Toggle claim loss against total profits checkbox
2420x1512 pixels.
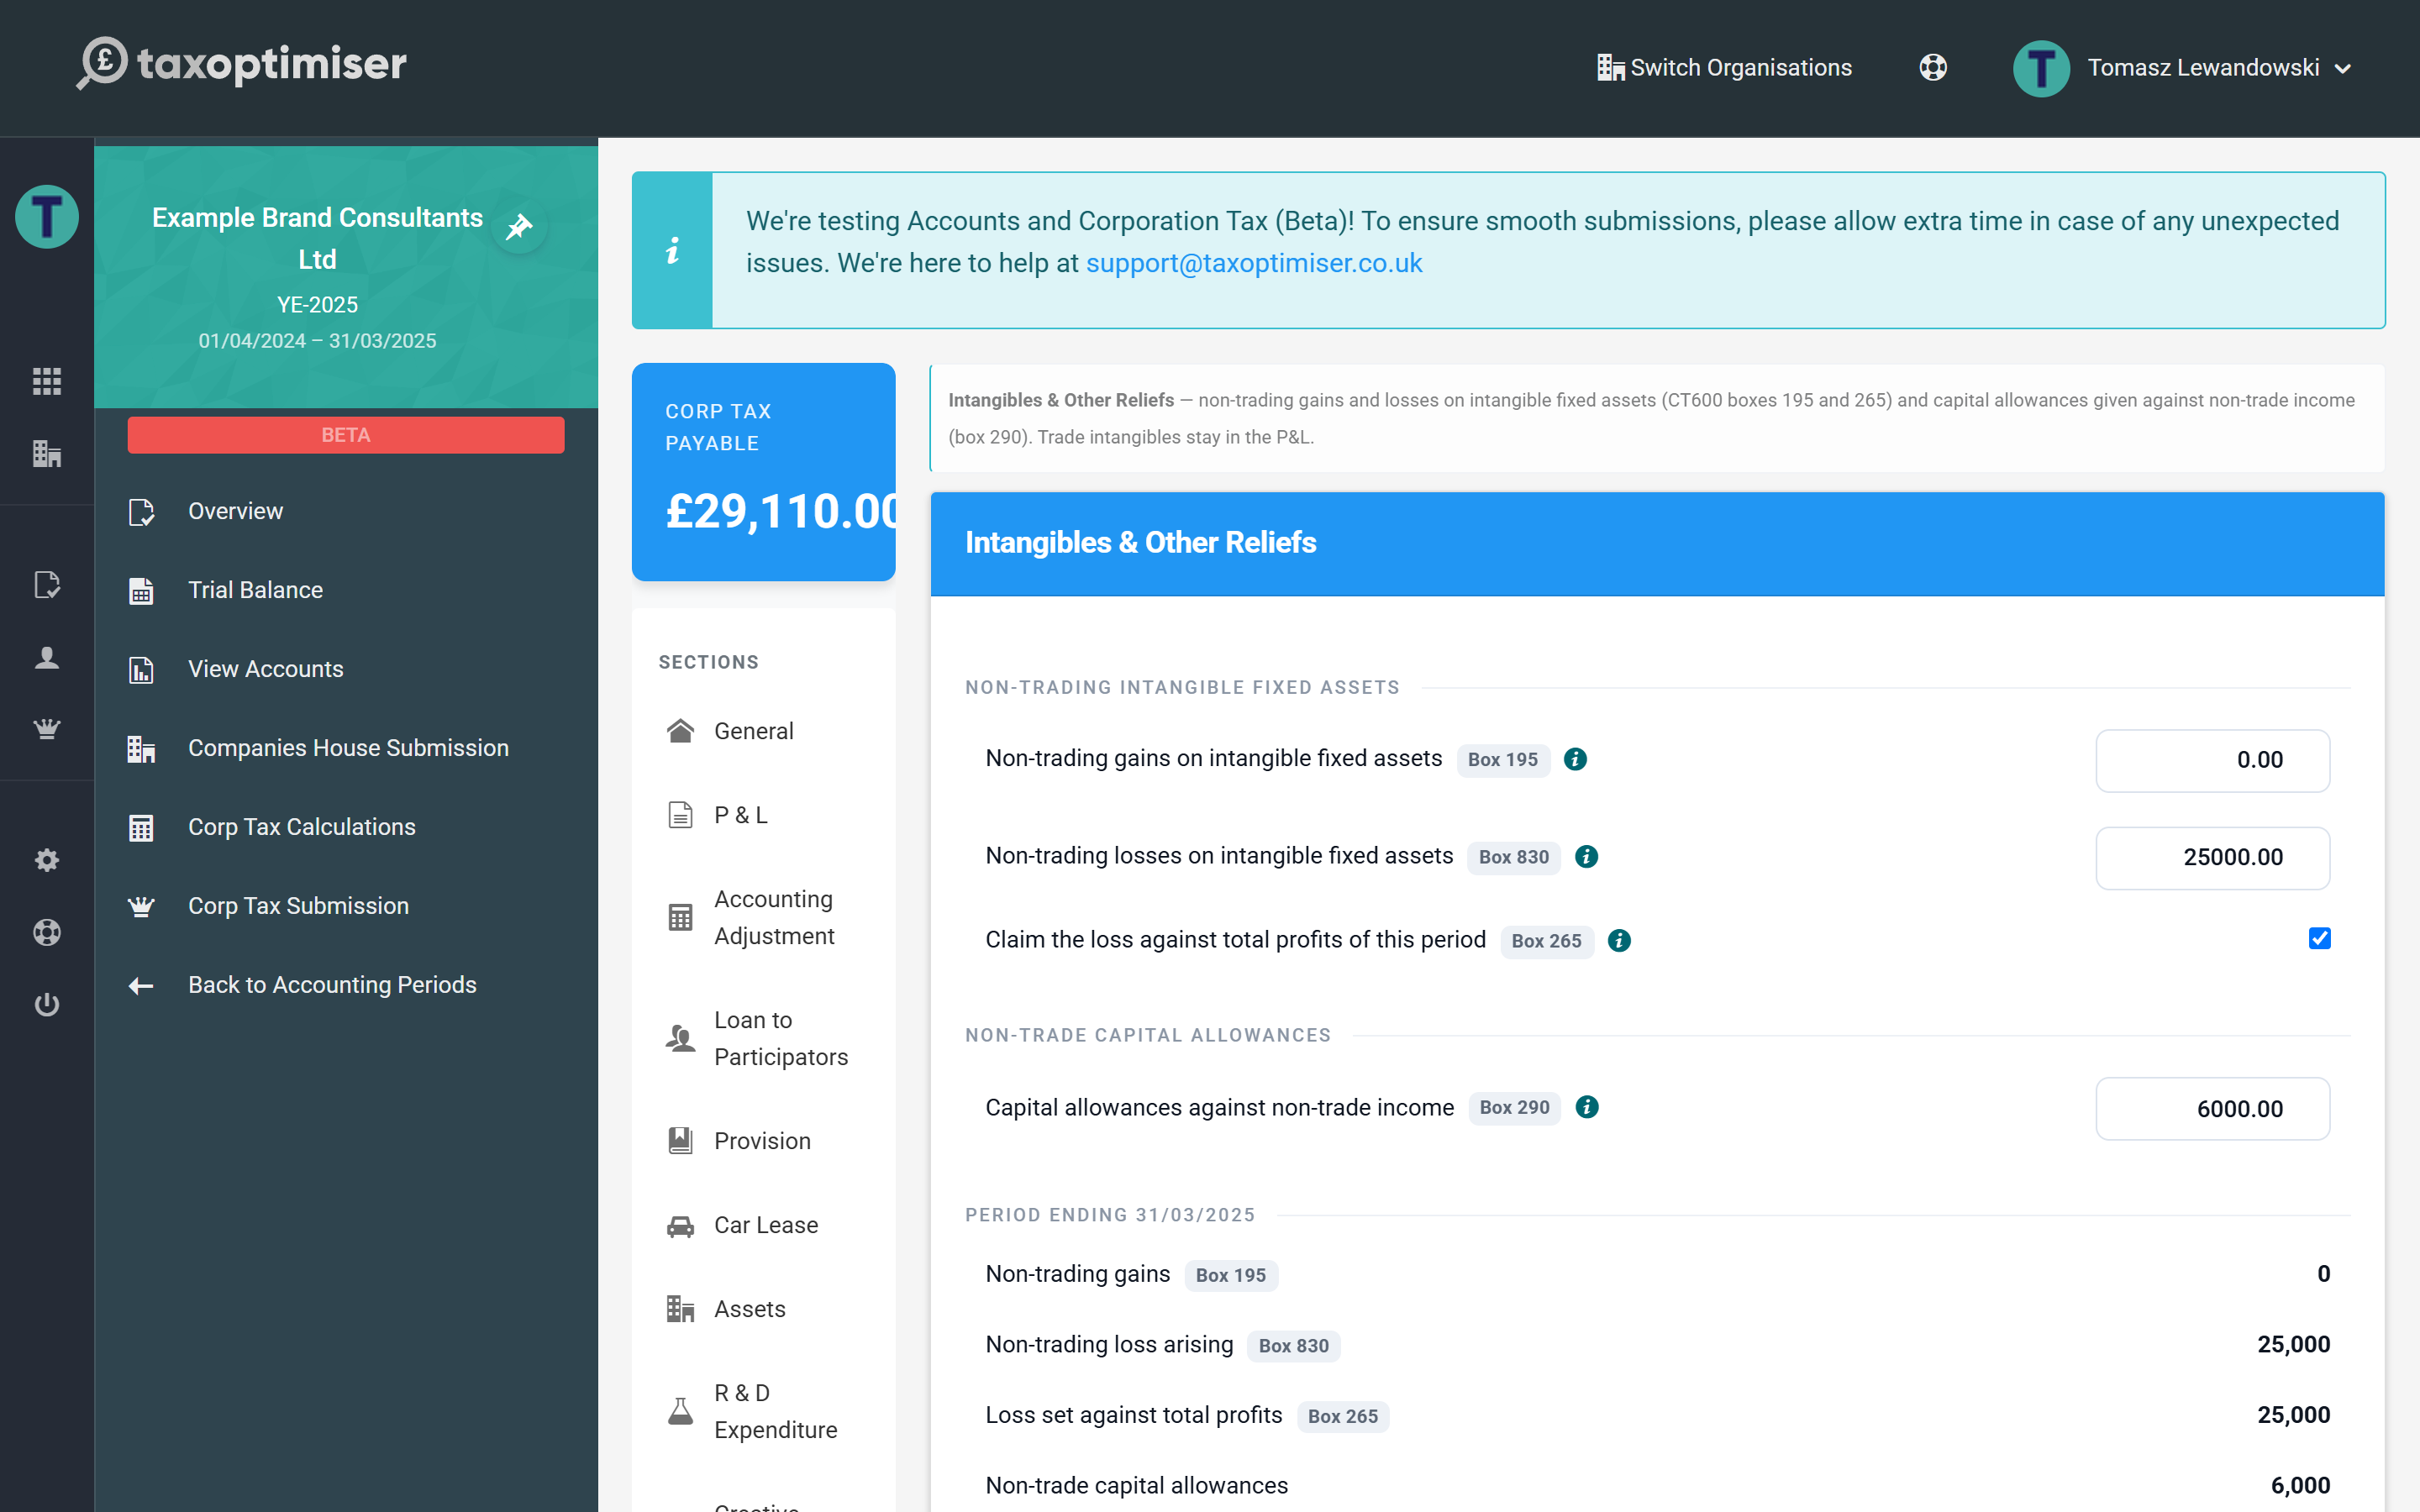pyautogui.click(x=2320, y=938)
